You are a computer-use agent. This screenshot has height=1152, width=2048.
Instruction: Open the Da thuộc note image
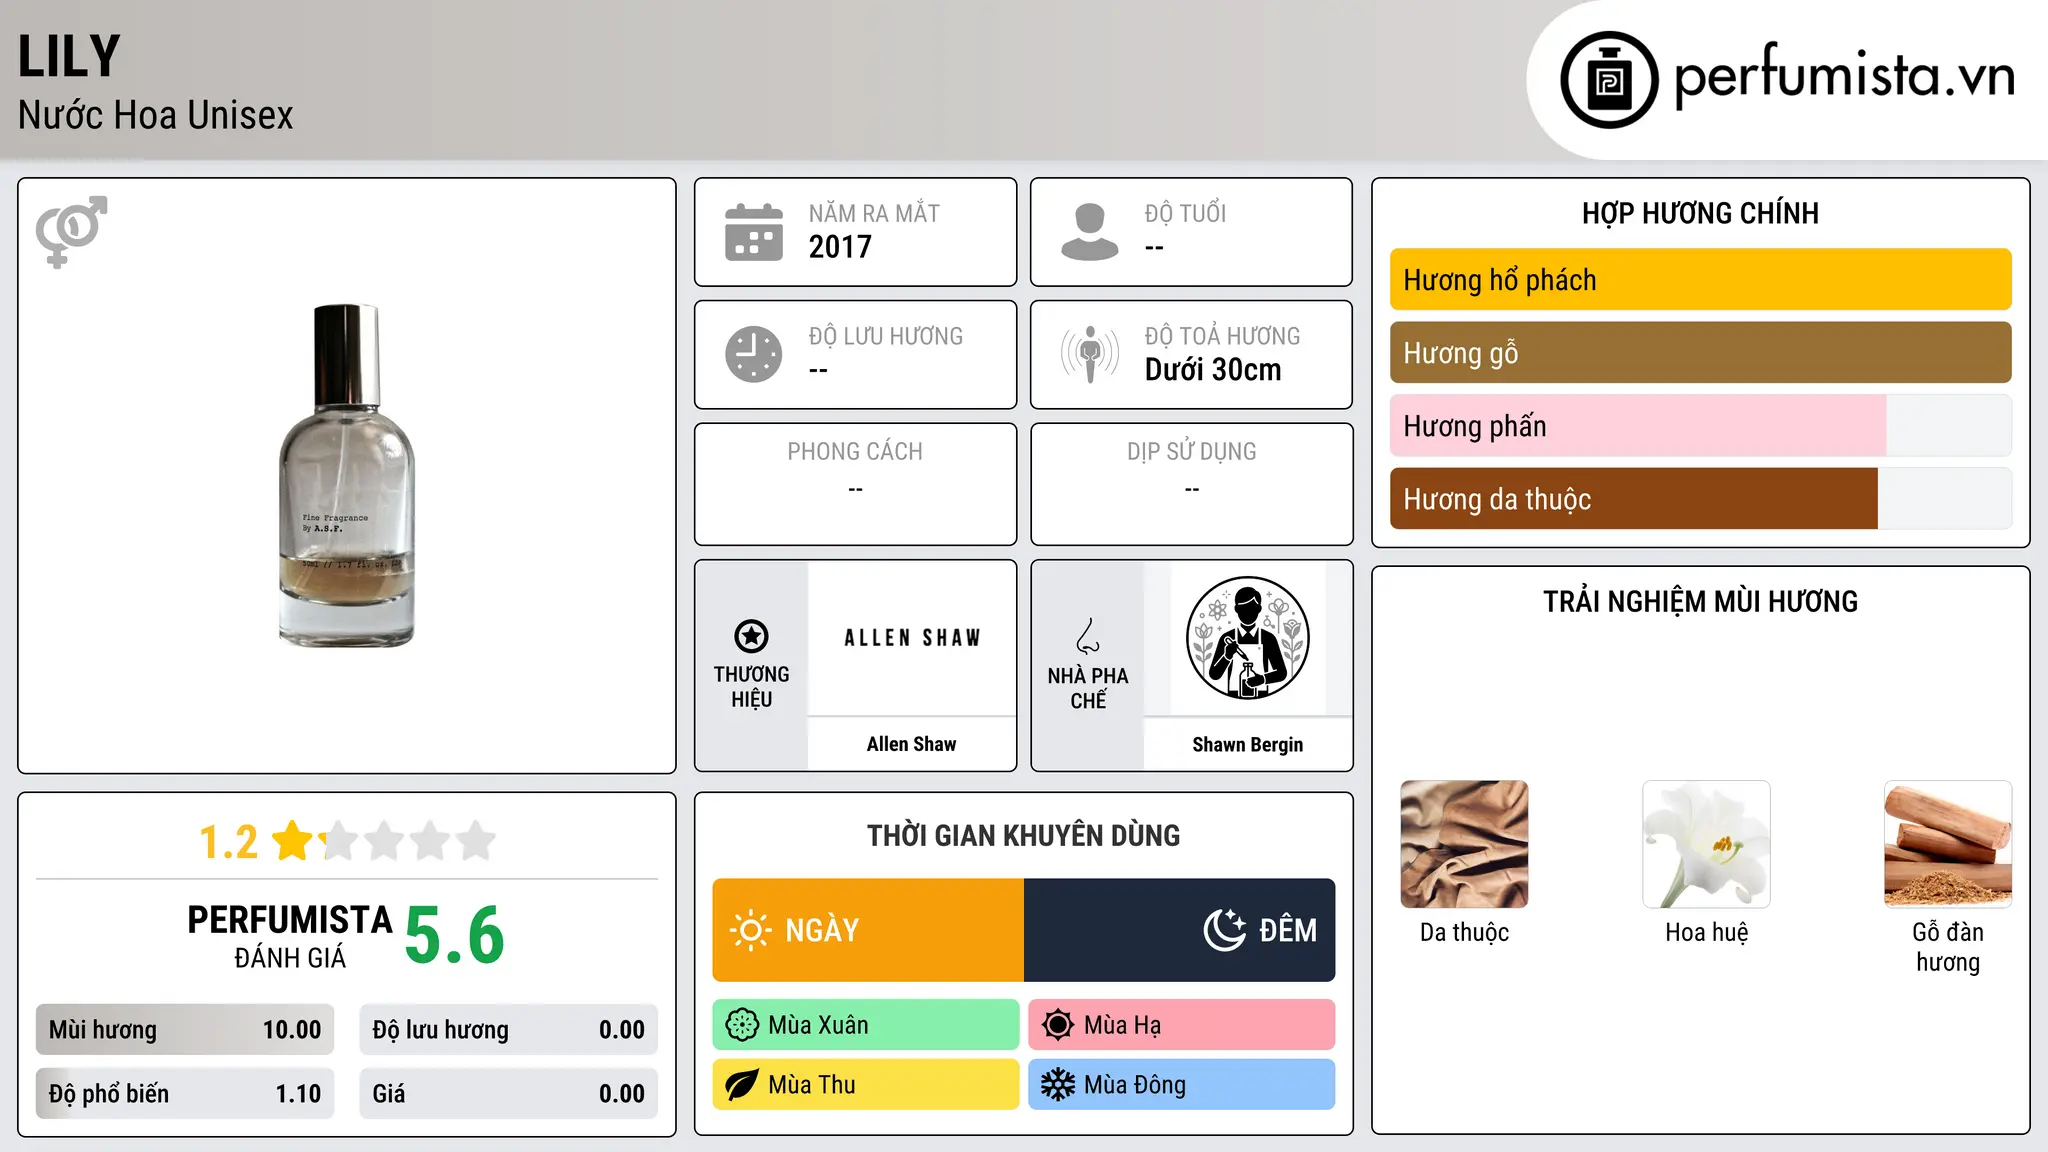coord(1464,844)
